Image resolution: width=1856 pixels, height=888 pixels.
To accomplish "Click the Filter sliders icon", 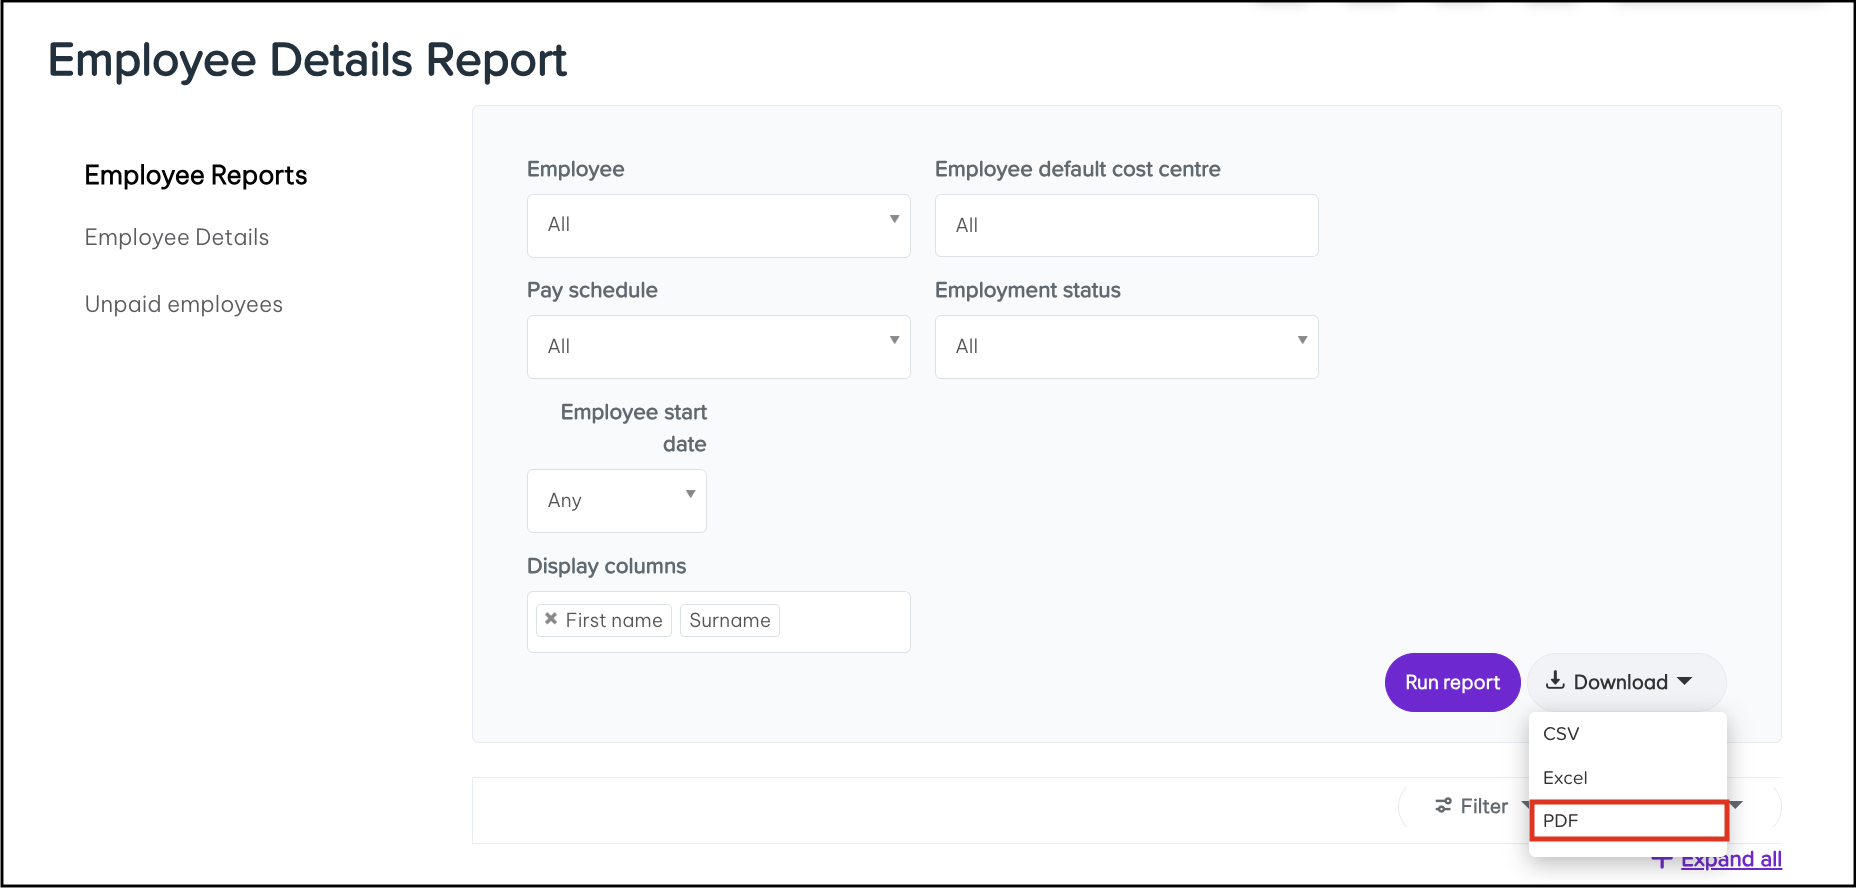I will 1443,805.
